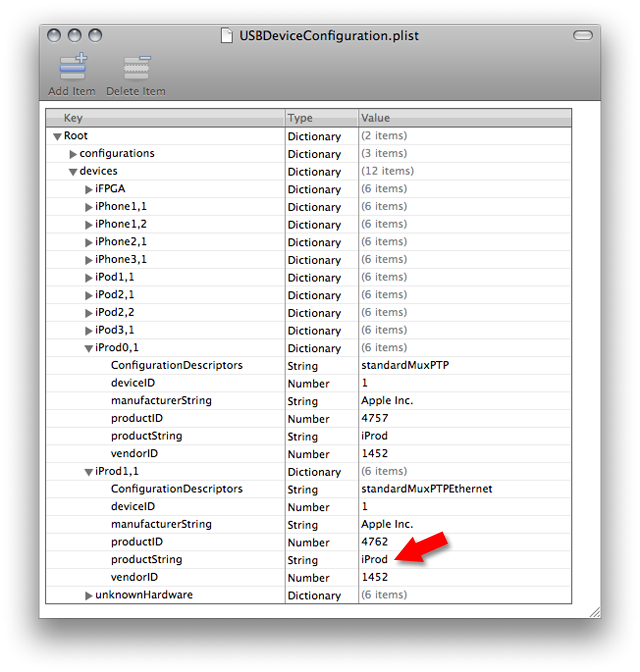Select deviceID key under iProd1,1
The width and height of the screenshot is (640, 672).
click(133, 507)
